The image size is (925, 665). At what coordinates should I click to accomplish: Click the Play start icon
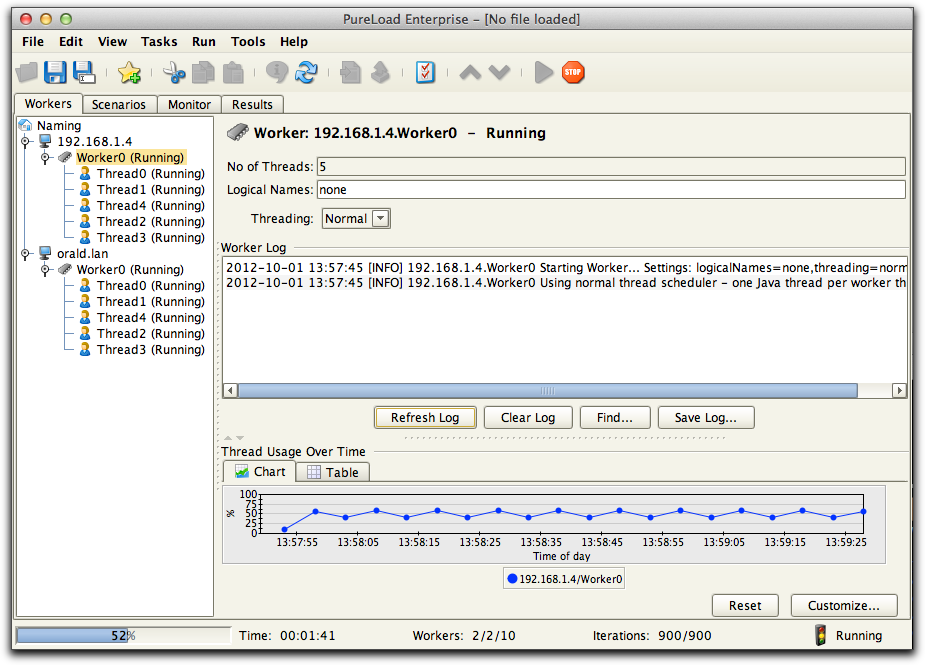pos(543,73)
